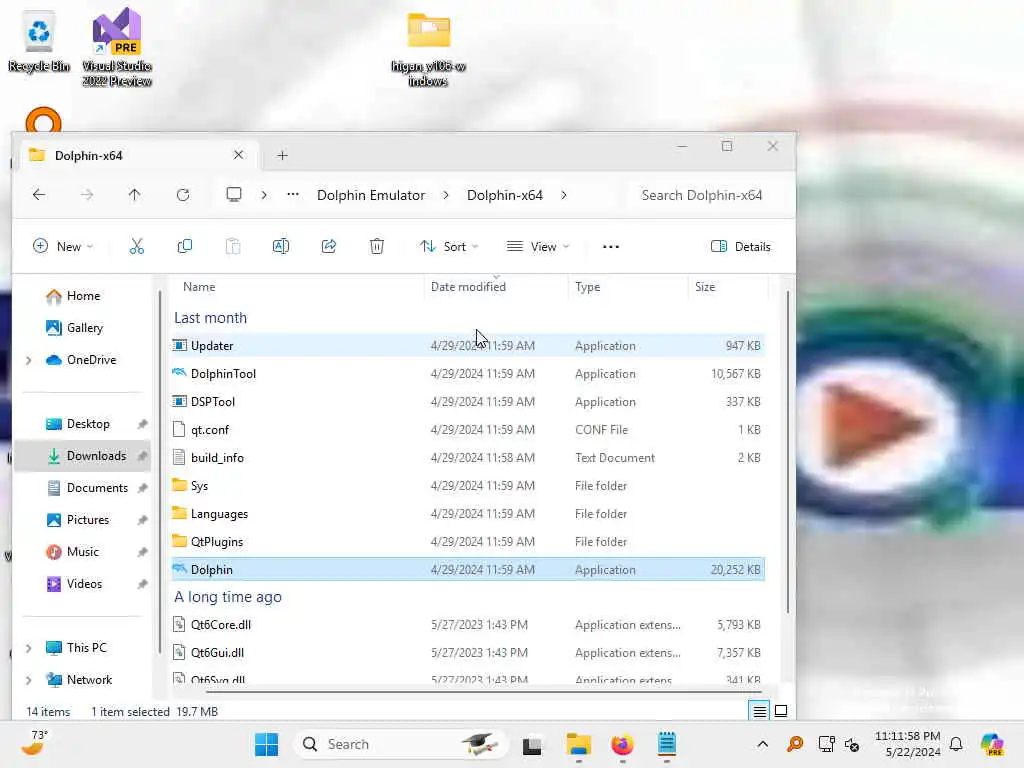Screen dimensions: 1024x768
Task: Show hidden breadcrumb path ellipsis
Action: click(x=293, y=195)
